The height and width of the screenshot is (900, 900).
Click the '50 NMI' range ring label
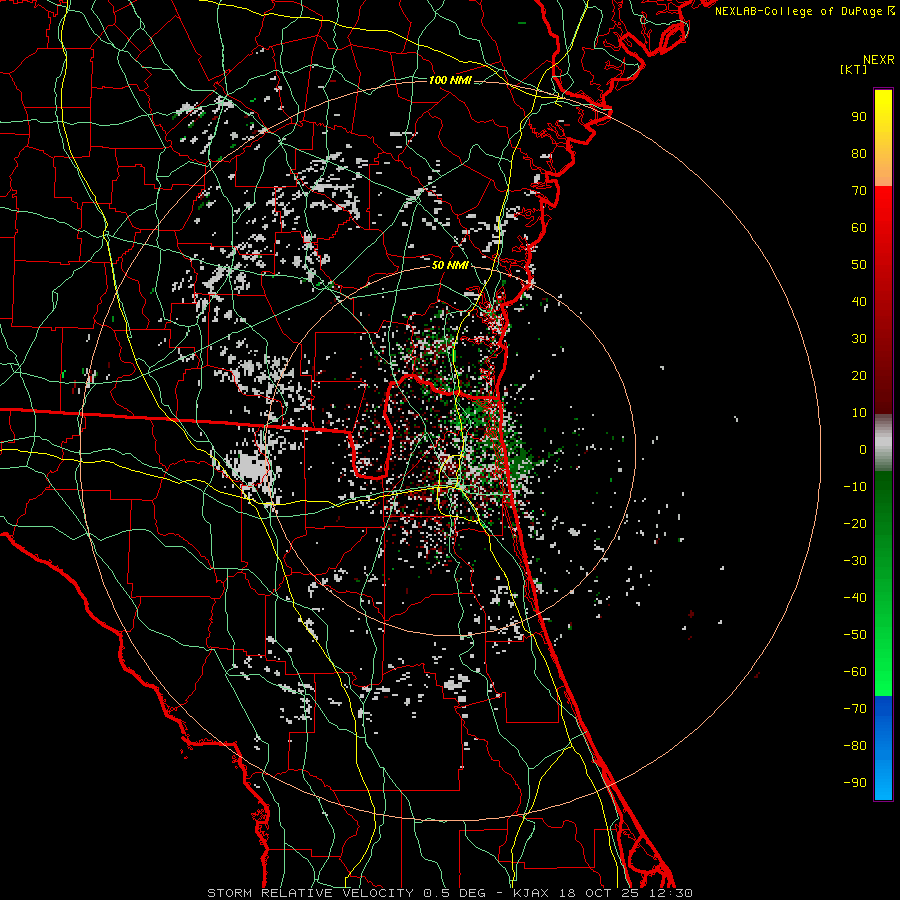point(450,265)
